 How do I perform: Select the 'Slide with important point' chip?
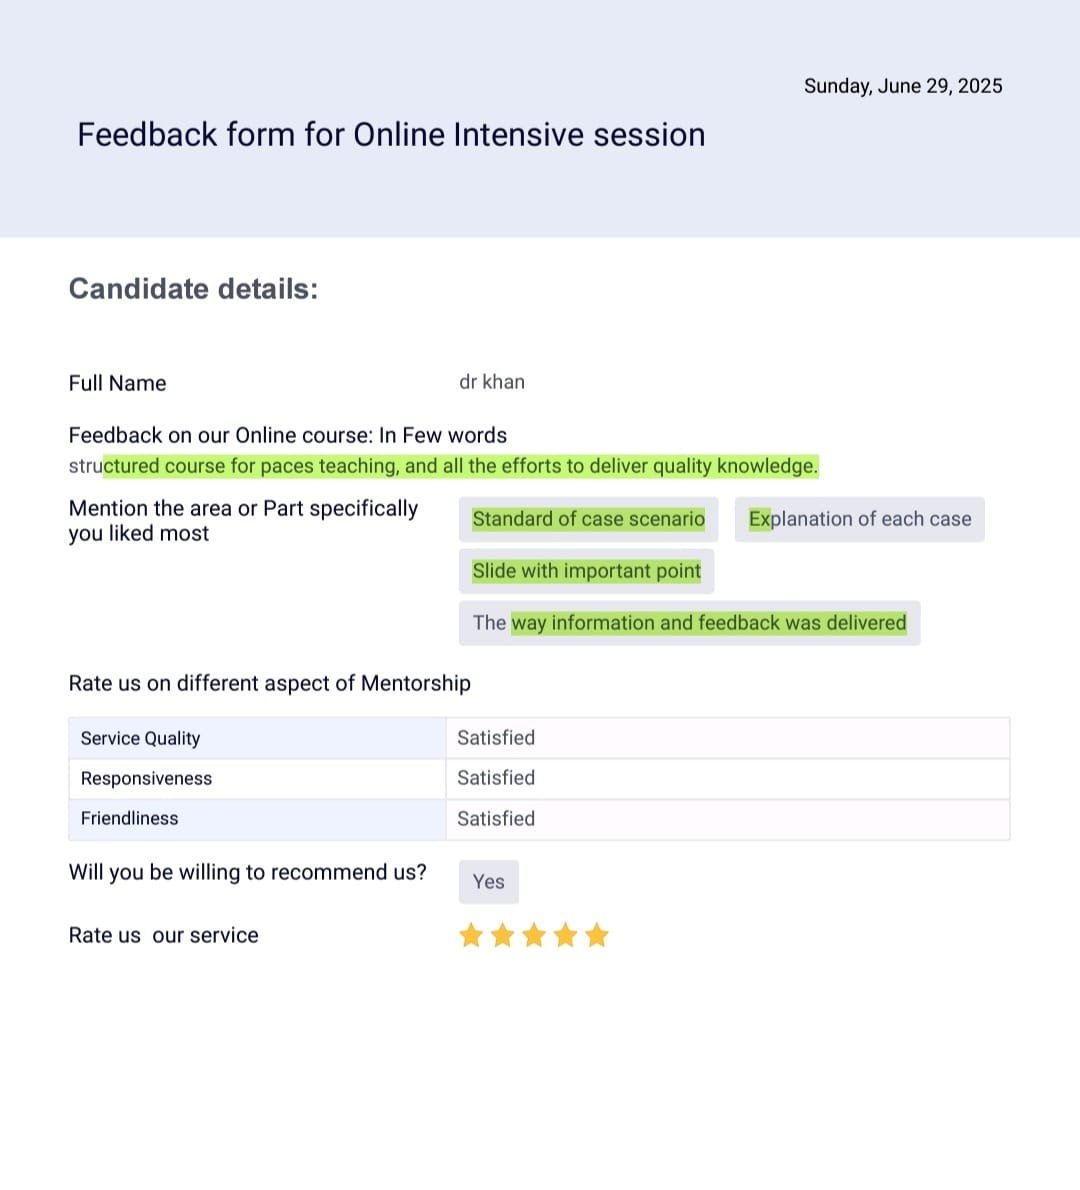point(586,571)
